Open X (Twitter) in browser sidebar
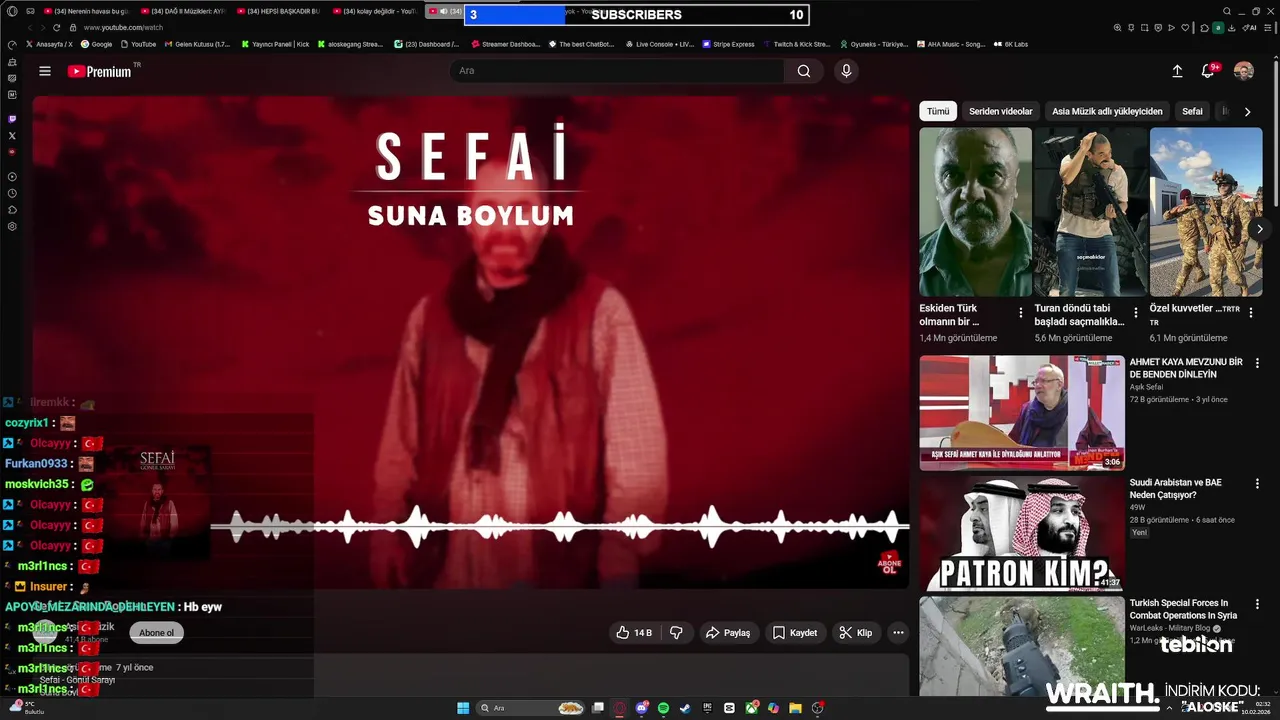Screen dimensions: 1280x720 coord(12,135)
